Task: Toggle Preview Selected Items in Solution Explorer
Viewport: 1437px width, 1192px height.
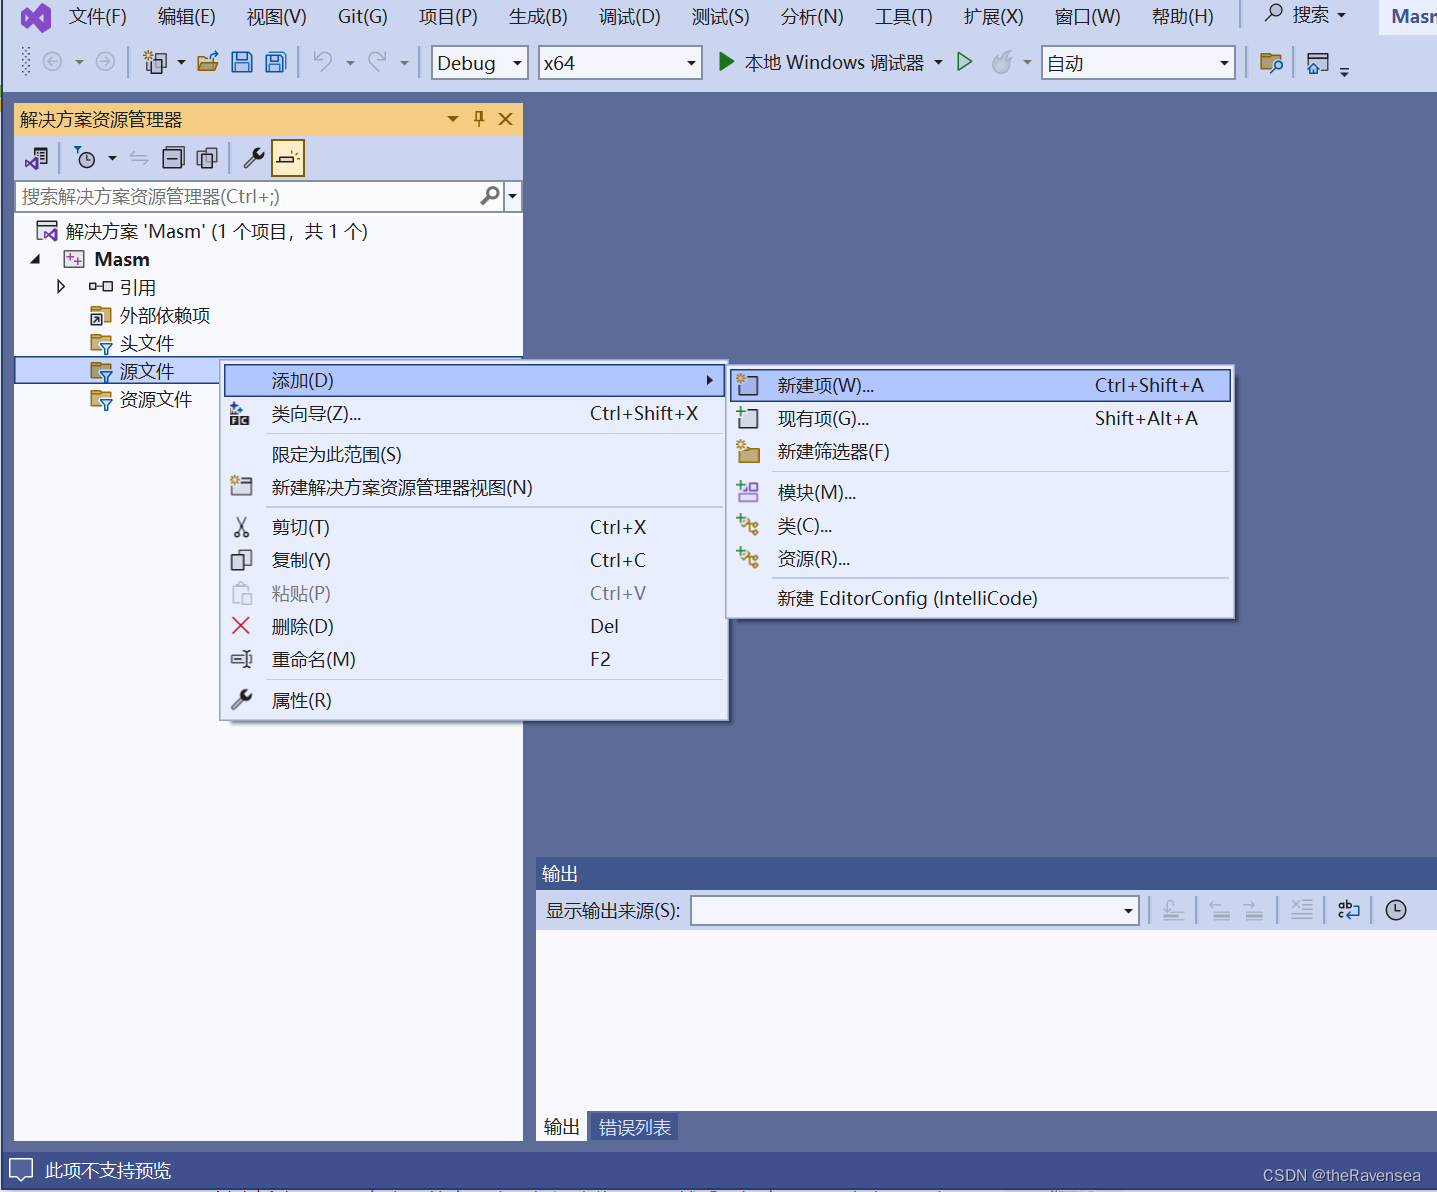Action: pyautogui.click(x=288, y=157)
